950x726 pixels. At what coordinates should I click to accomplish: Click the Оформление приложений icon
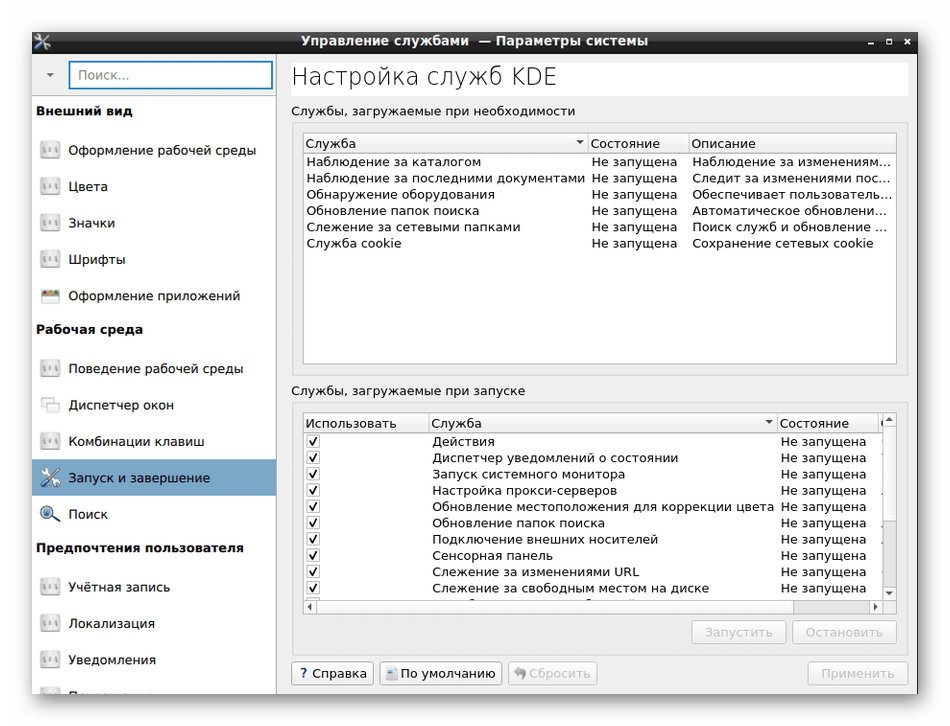tap(50, 296)
